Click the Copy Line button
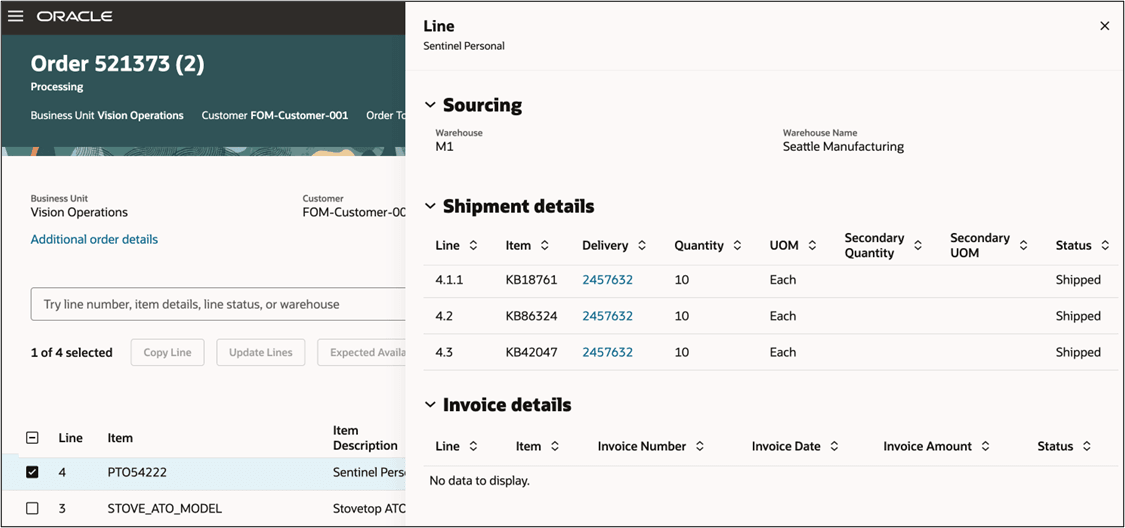Image resolution: width=1125 pixels, height=528 pixels. tap(167, 352)
